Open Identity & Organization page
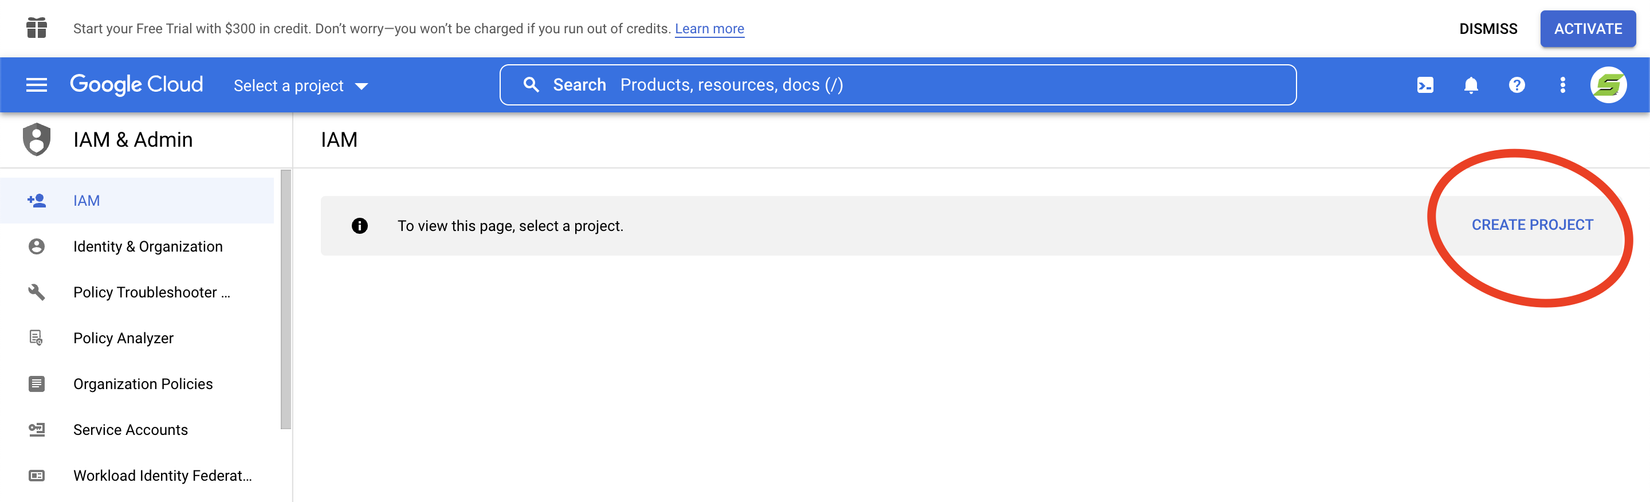 click(x=147, y=247)
